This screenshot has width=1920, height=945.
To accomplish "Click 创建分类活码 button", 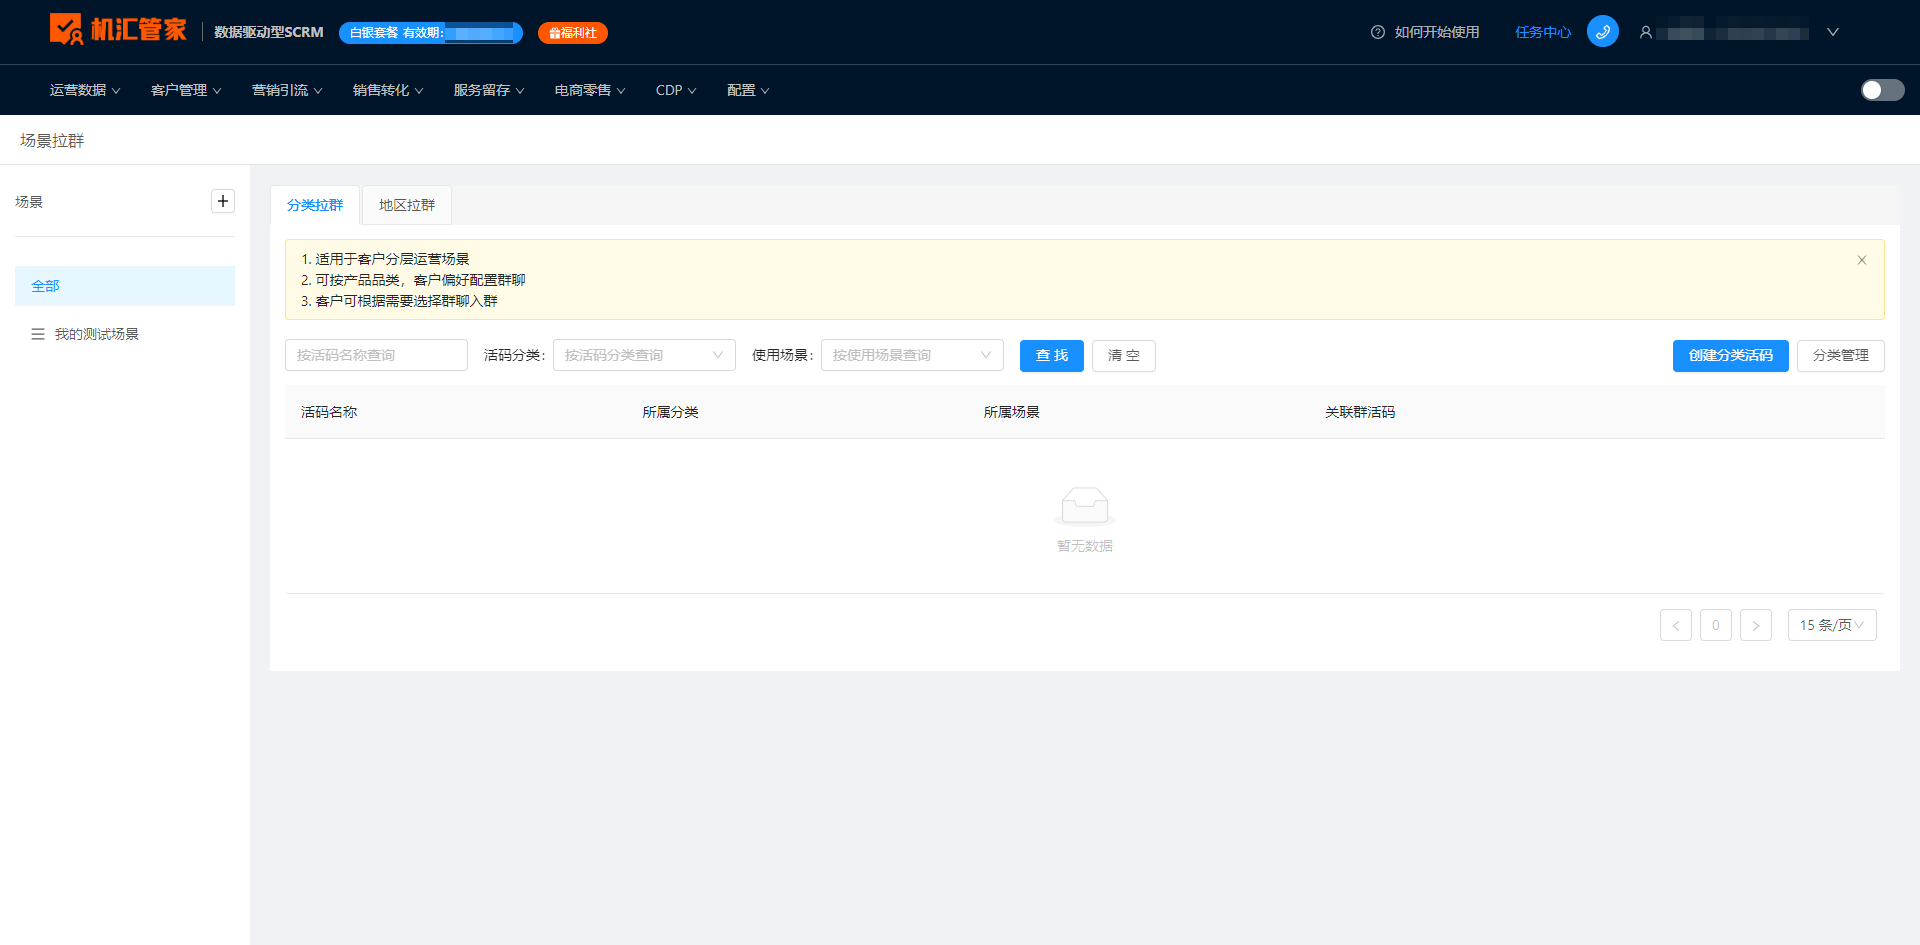I will point(1731,356).
